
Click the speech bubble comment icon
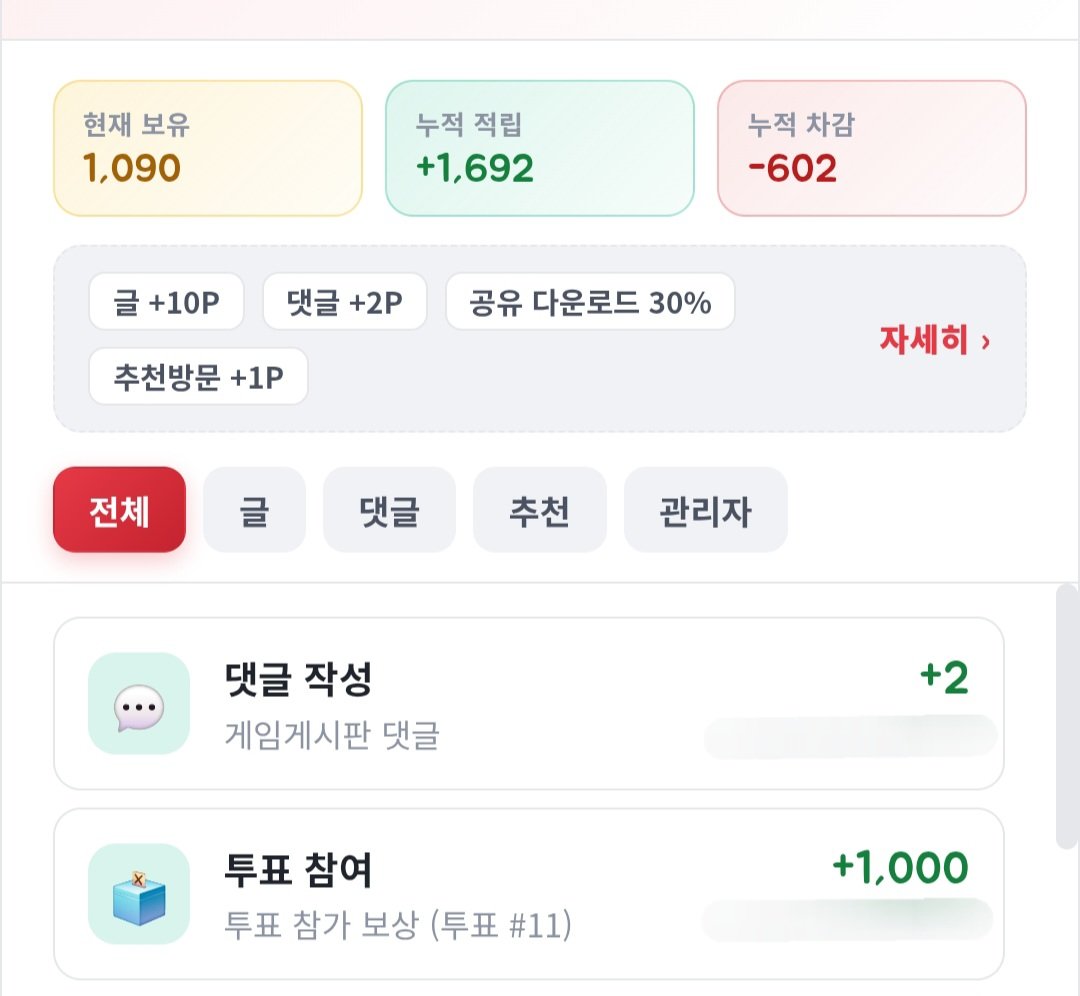139,703
